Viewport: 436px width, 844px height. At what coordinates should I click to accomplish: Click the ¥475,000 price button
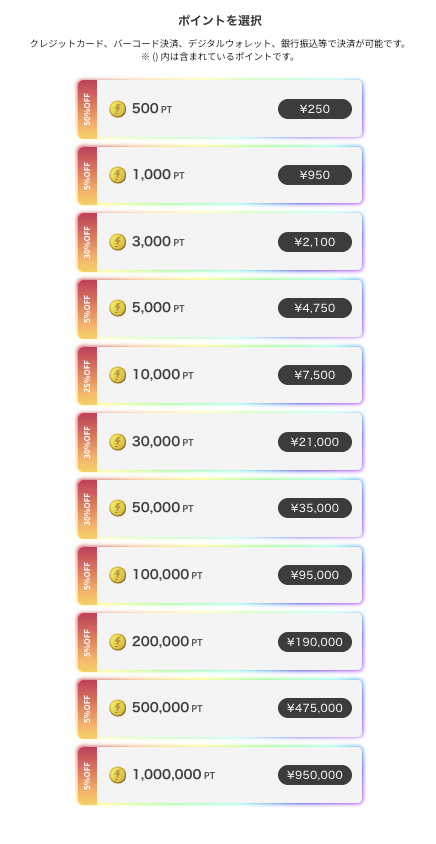point(315,708)
